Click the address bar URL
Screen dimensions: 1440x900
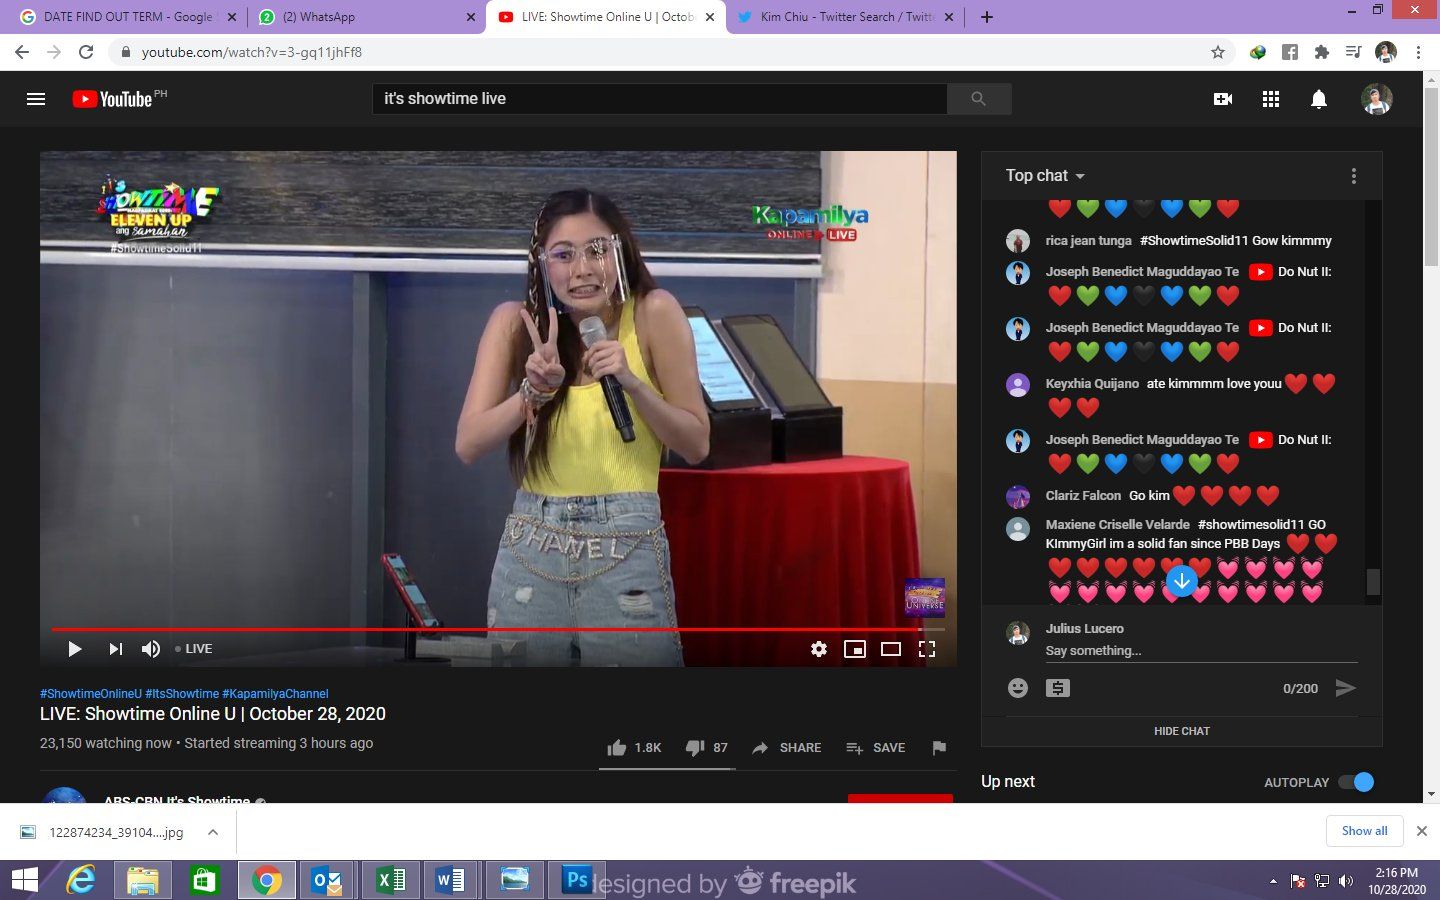click(252, 52)
